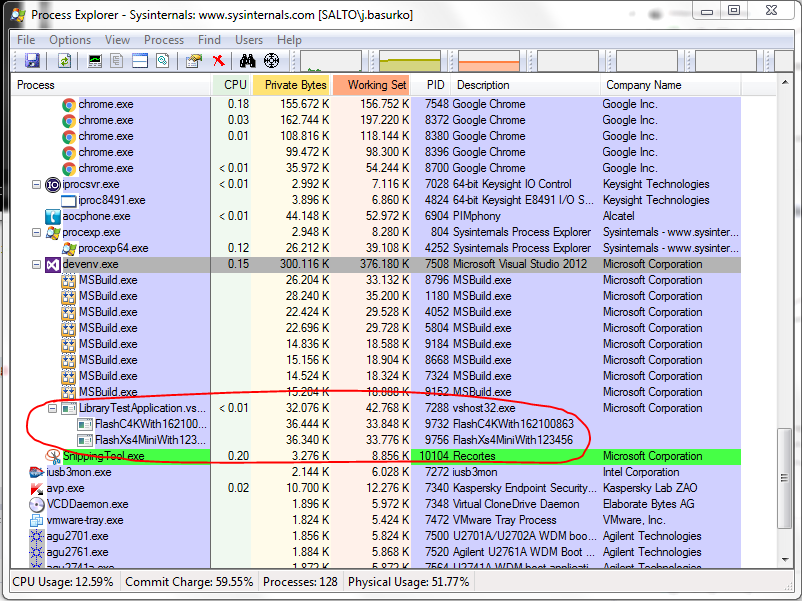Click the down arrow of vertical scrollbar
This screenshot has width=802, height=601.
click(785, 560)
